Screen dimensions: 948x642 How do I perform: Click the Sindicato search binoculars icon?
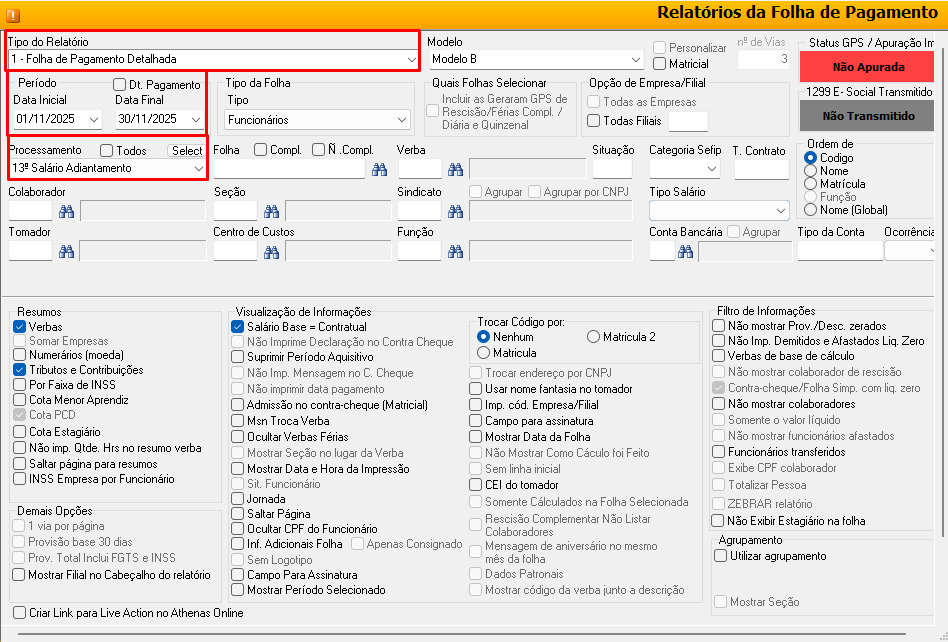tap(455, 211)
